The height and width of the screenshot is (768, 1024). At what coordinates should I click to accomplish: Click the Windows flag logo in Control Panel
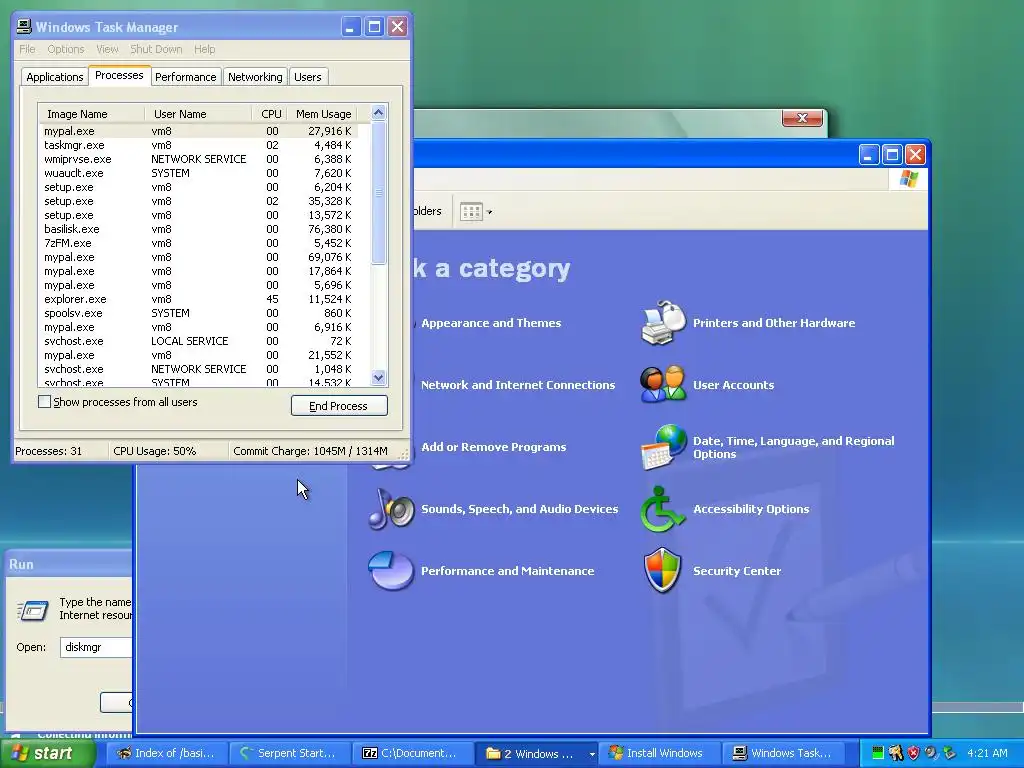coord(908,179)
